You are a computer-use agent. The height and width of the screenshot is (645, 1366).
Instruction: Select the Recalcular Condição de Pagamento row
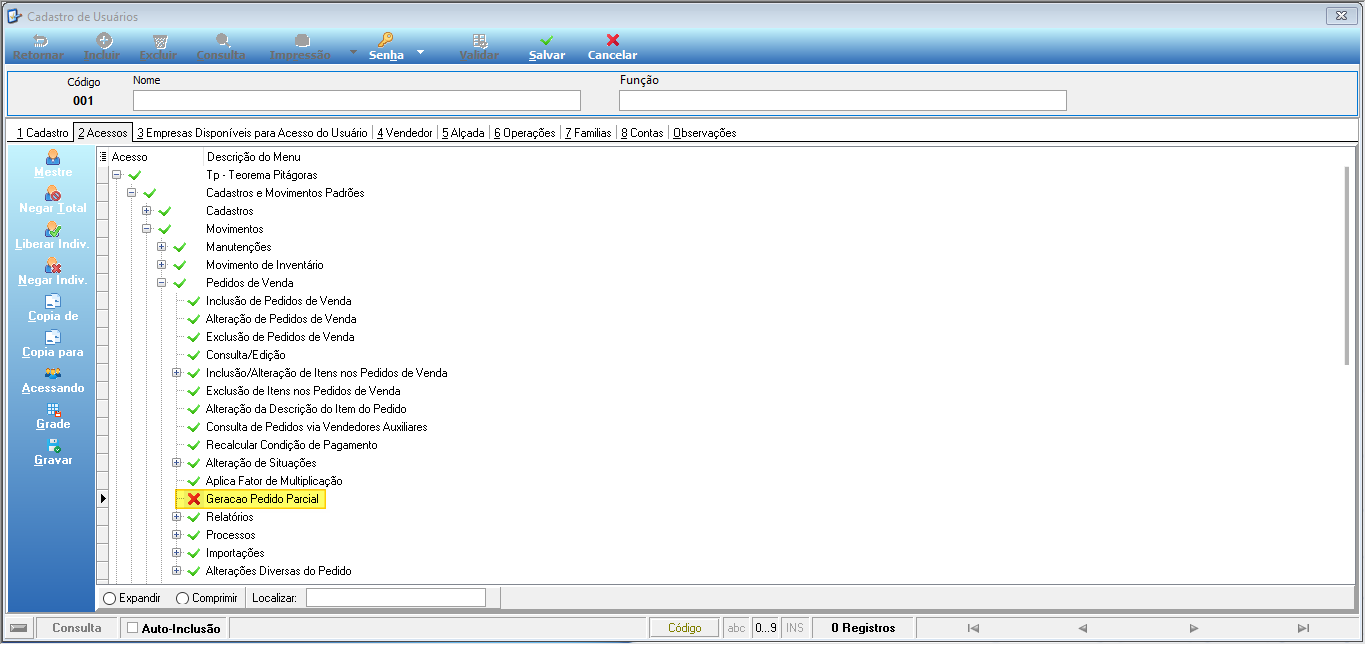point(291,445)
